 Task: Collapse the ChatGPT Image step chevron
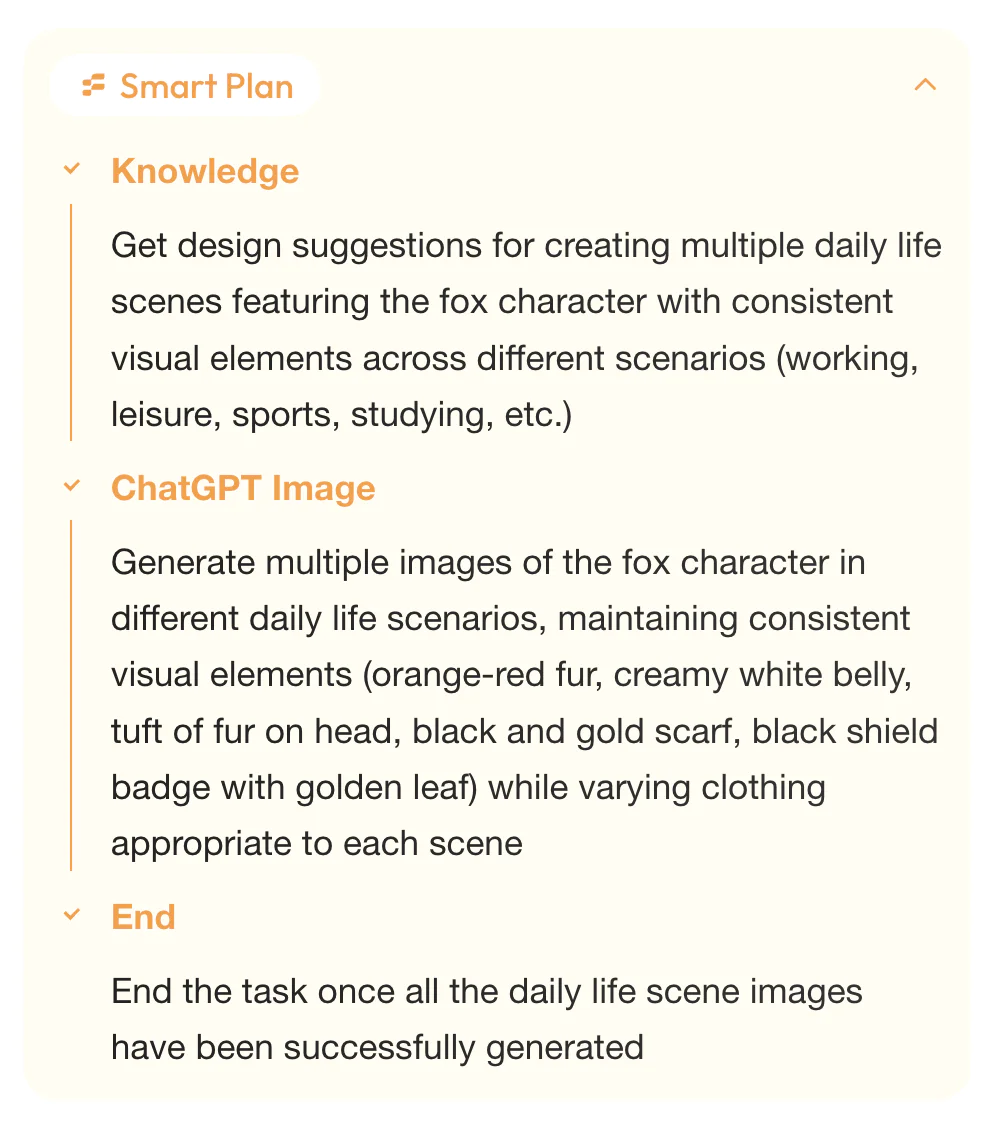coord(71,486)
